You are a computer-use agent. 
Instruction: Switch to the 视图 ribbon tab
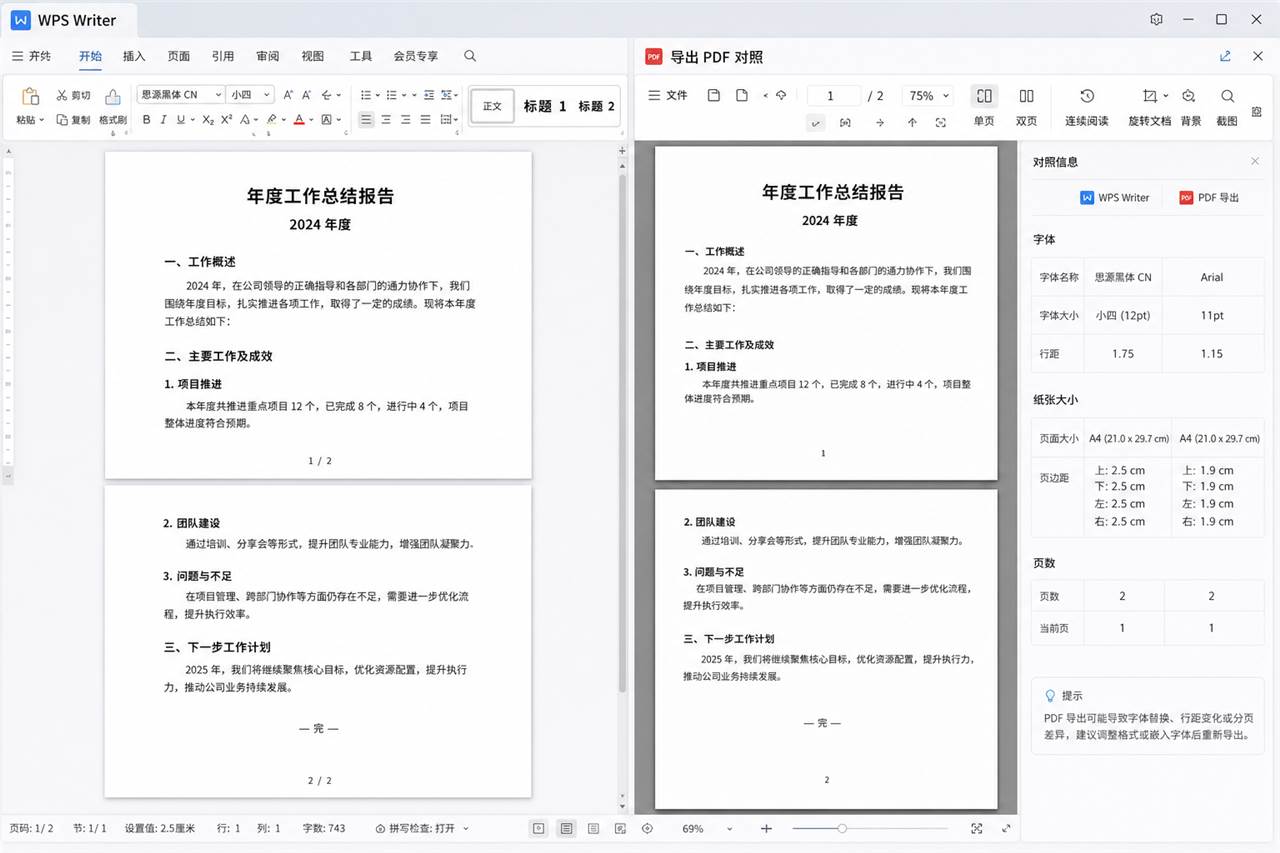click(x=313, y=56)
